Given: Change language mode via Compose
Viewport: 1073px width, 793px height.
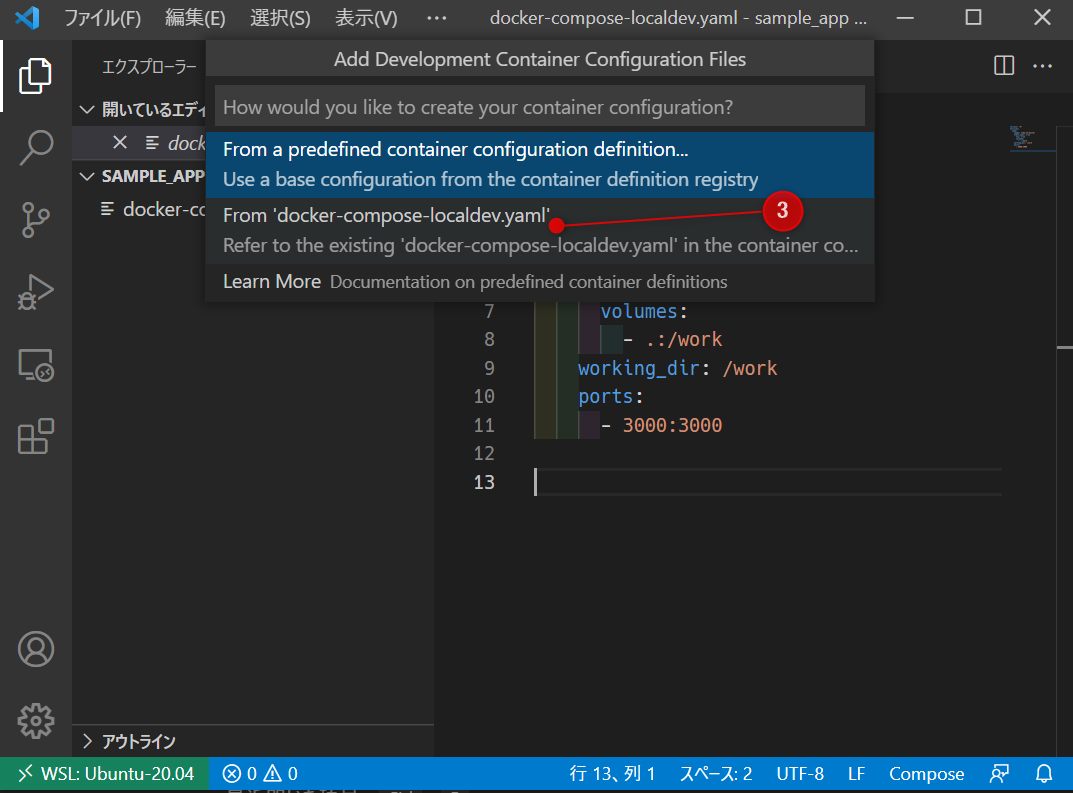Looking at the screenshot, I should pos(927,774).
